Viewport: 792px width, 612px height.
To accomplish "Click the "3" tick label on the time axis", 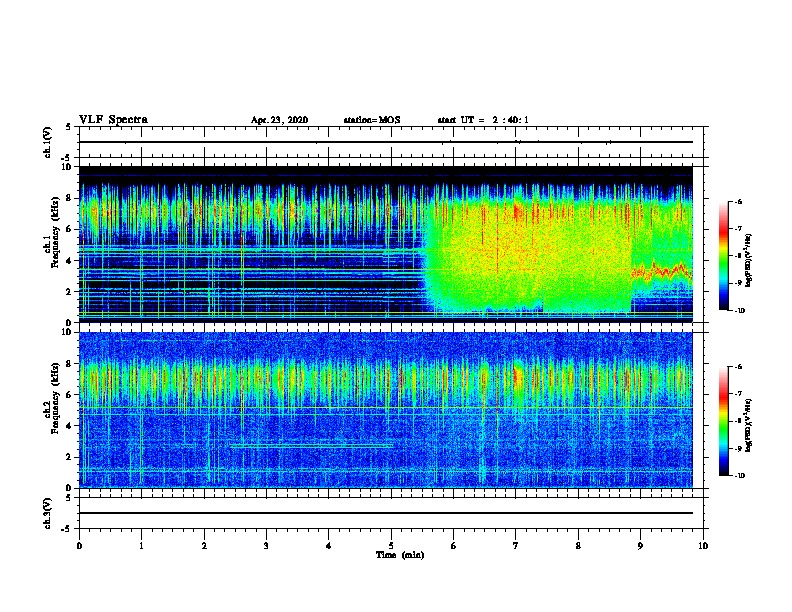I will (x=266, y=546).
